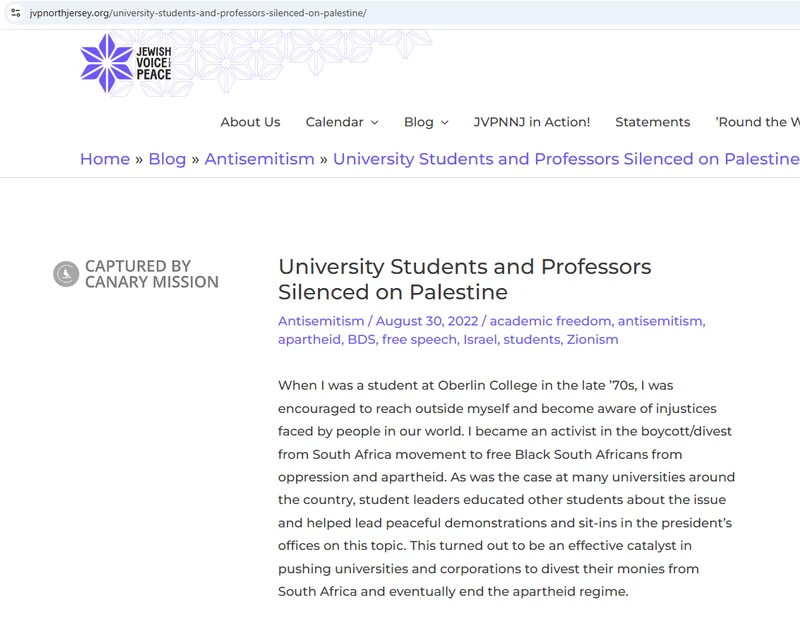Select the academic freedom tag
Viewport: 800px width, 617px height.
550,321
